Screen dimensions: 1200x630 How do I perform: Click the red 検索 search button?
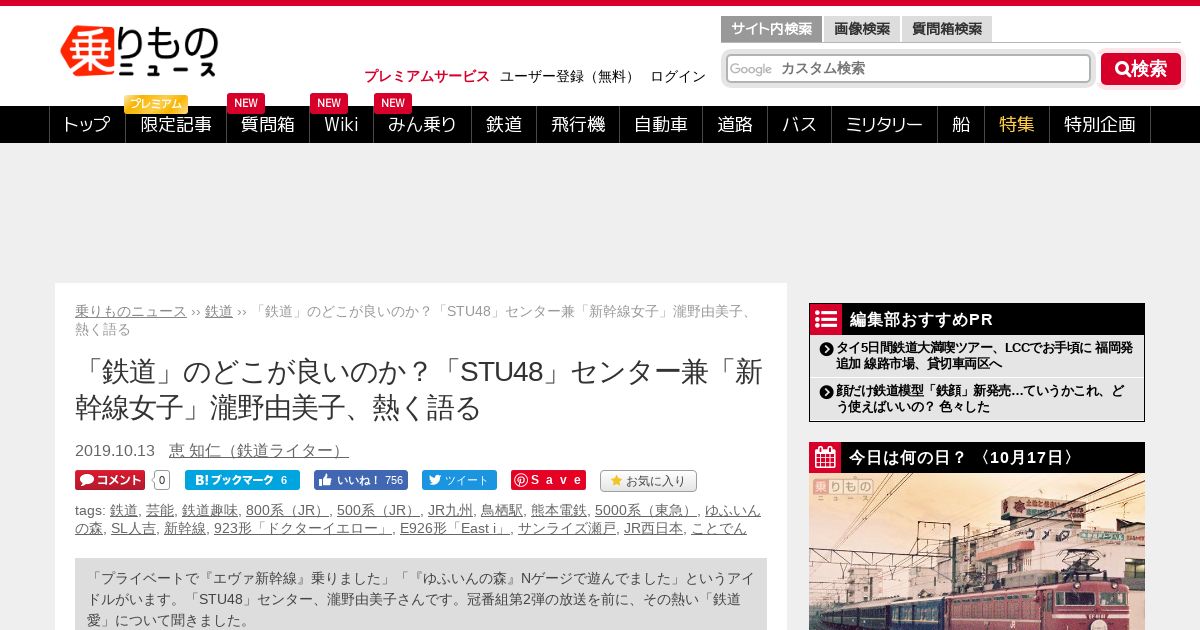click(1141, 69)
